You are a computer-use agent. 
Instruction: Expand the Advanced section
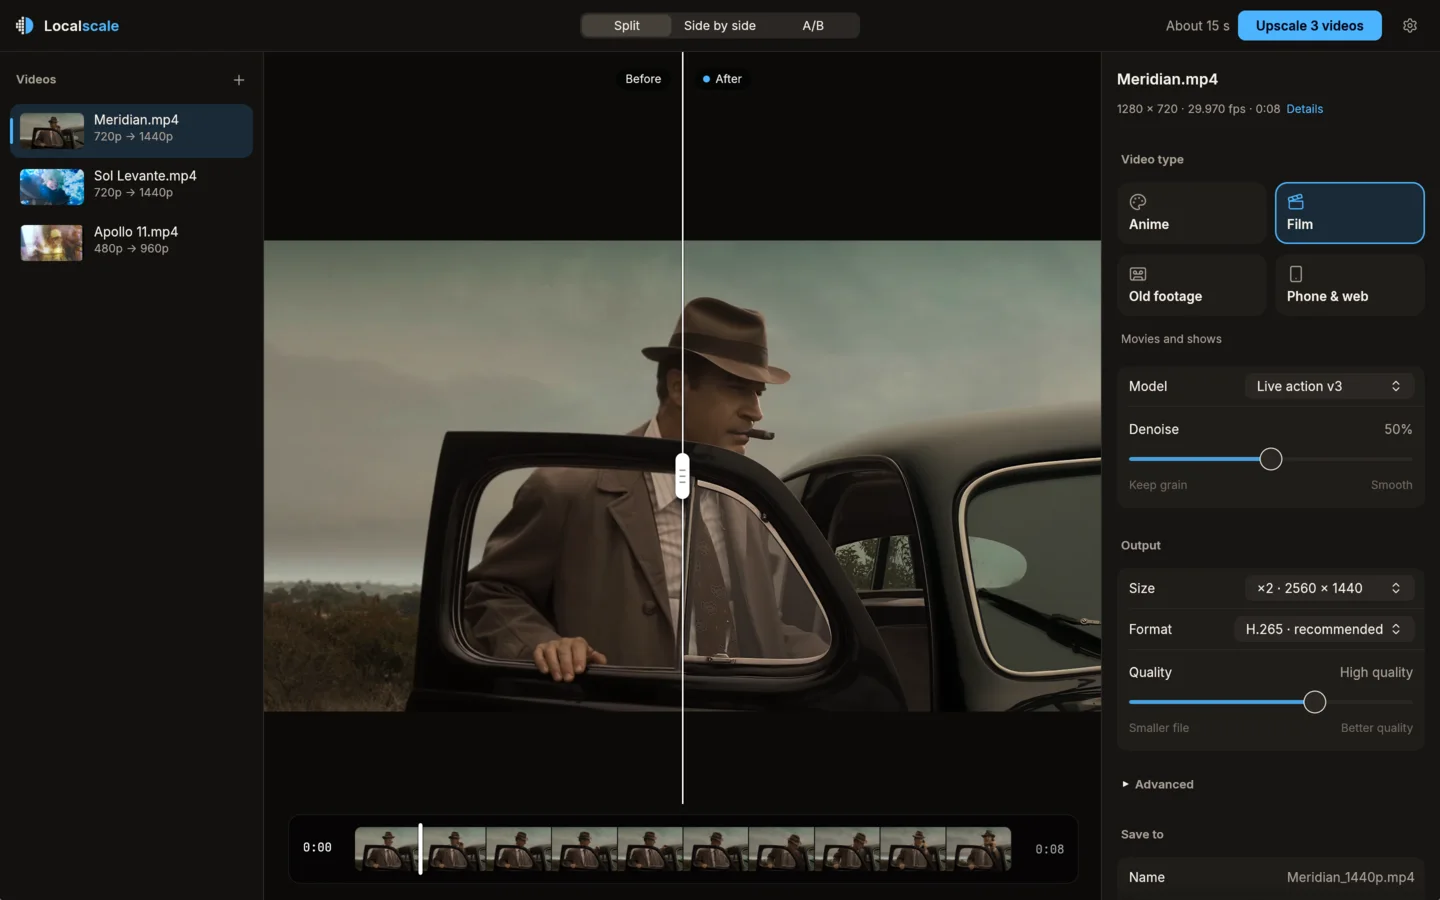coord(1158,784)
